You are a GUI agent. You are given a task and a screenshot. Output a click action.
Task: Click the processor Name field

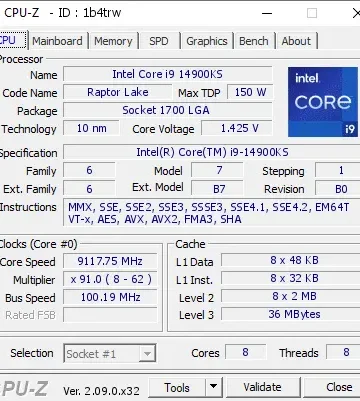(168, 74)
